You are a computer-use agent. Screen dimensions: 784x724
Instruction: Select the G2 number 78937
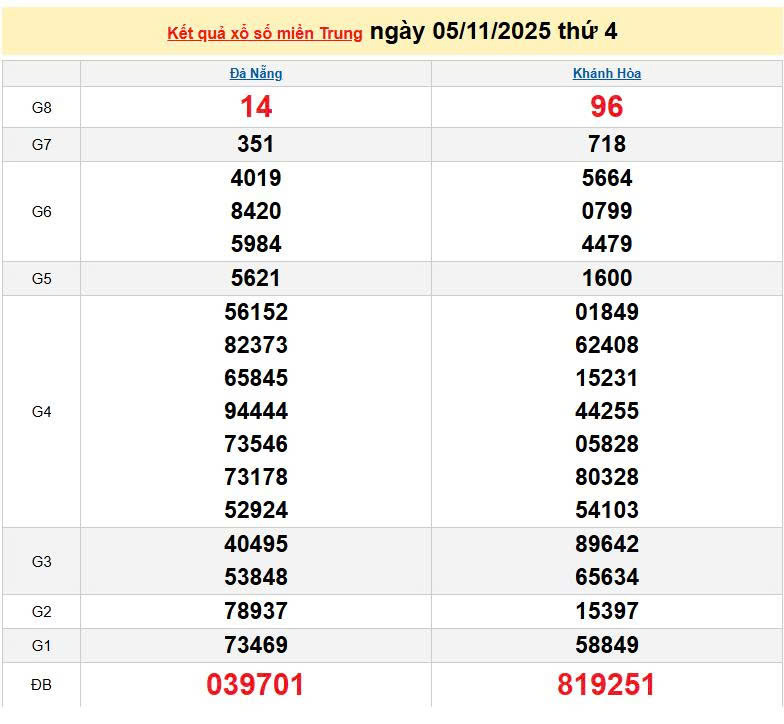256,611
